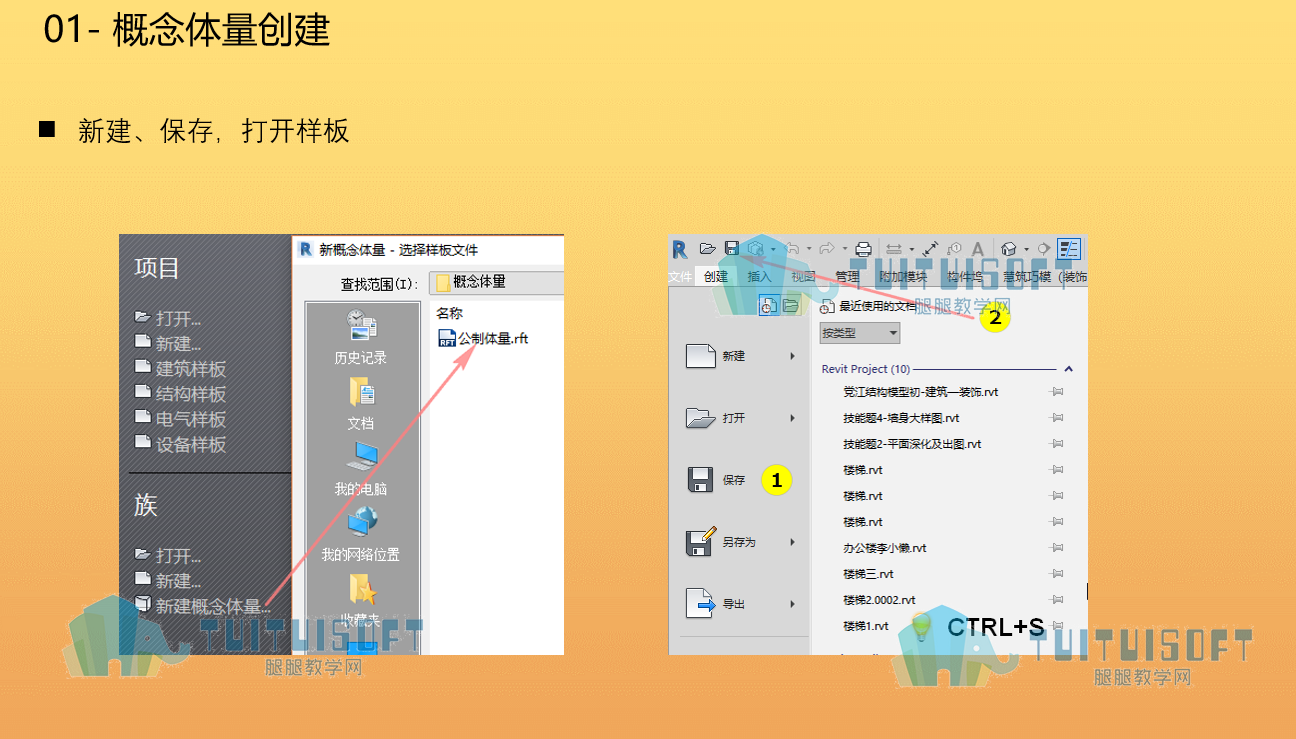Collapse the Revit Project (10) list chevron
Screen dimensions: 1296x739
pyautogui.click(x=1069, y=369)
